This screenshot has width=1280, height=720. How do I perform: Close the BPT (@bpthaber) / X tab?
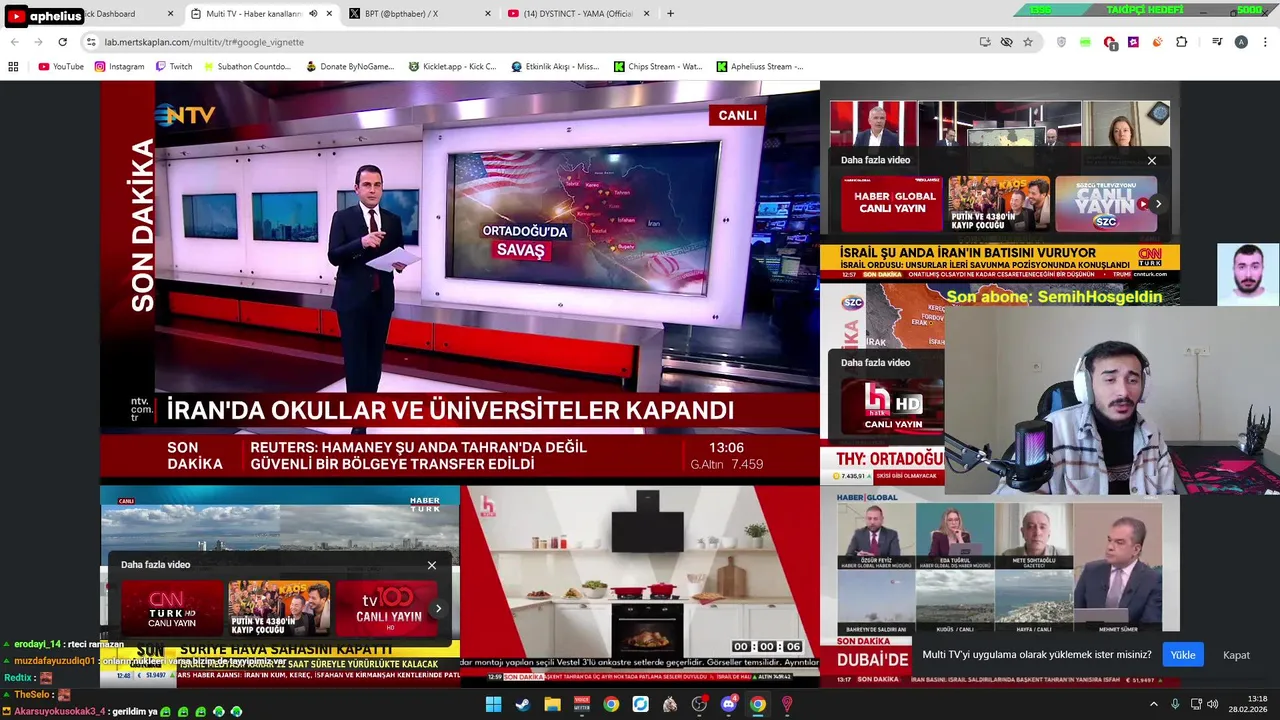point(488,14)
